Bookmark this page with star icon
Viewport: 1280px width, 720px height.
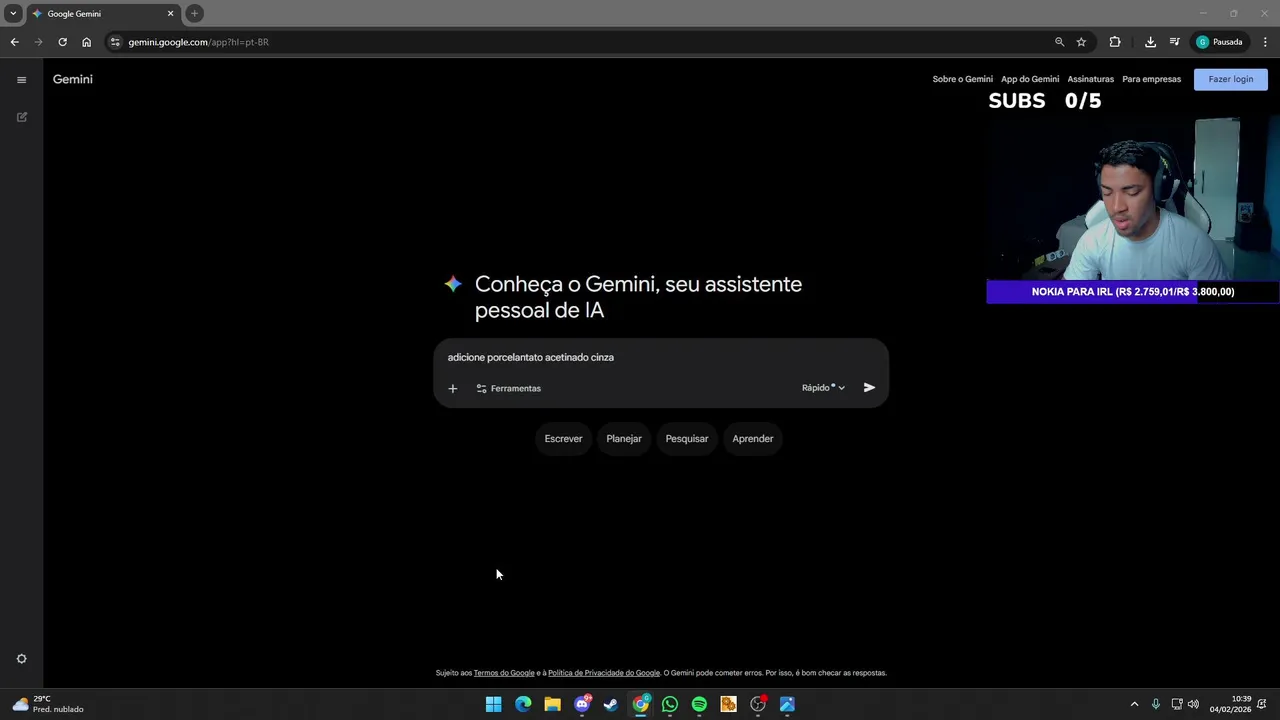(x=1081, y=42)
